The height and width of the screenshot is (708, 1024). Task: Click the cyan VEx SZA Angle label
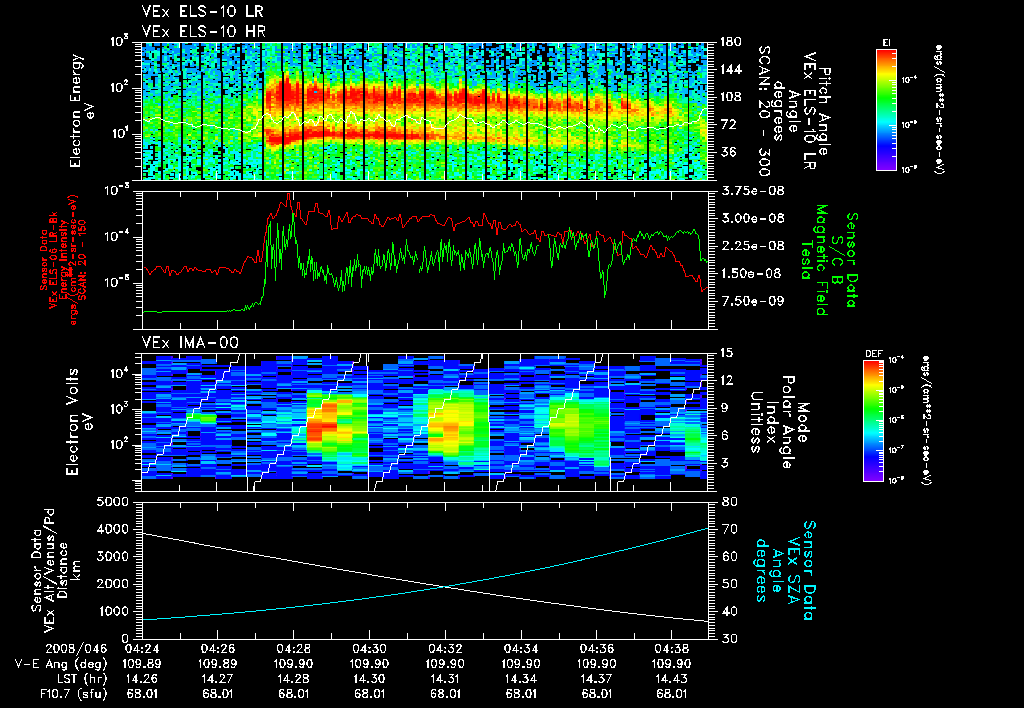coord(784,570)
